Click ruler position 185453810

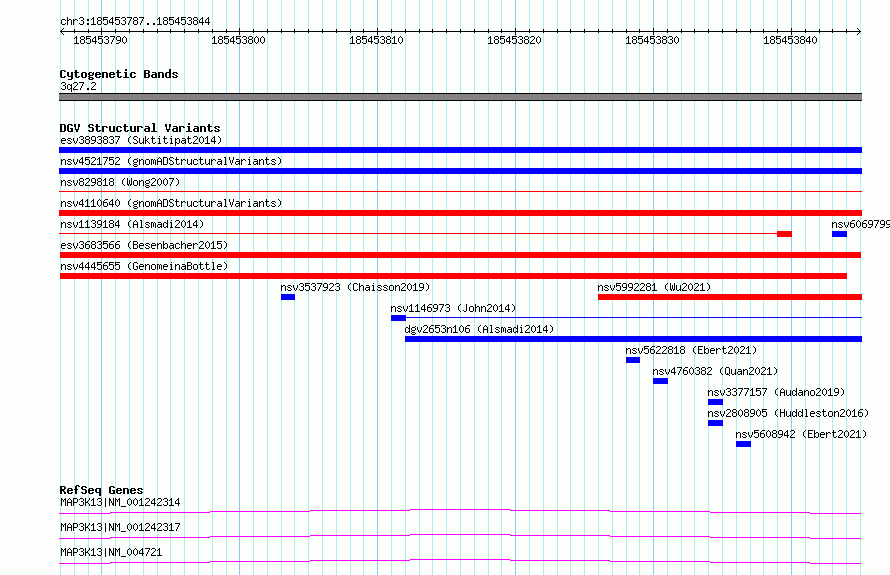376,40
